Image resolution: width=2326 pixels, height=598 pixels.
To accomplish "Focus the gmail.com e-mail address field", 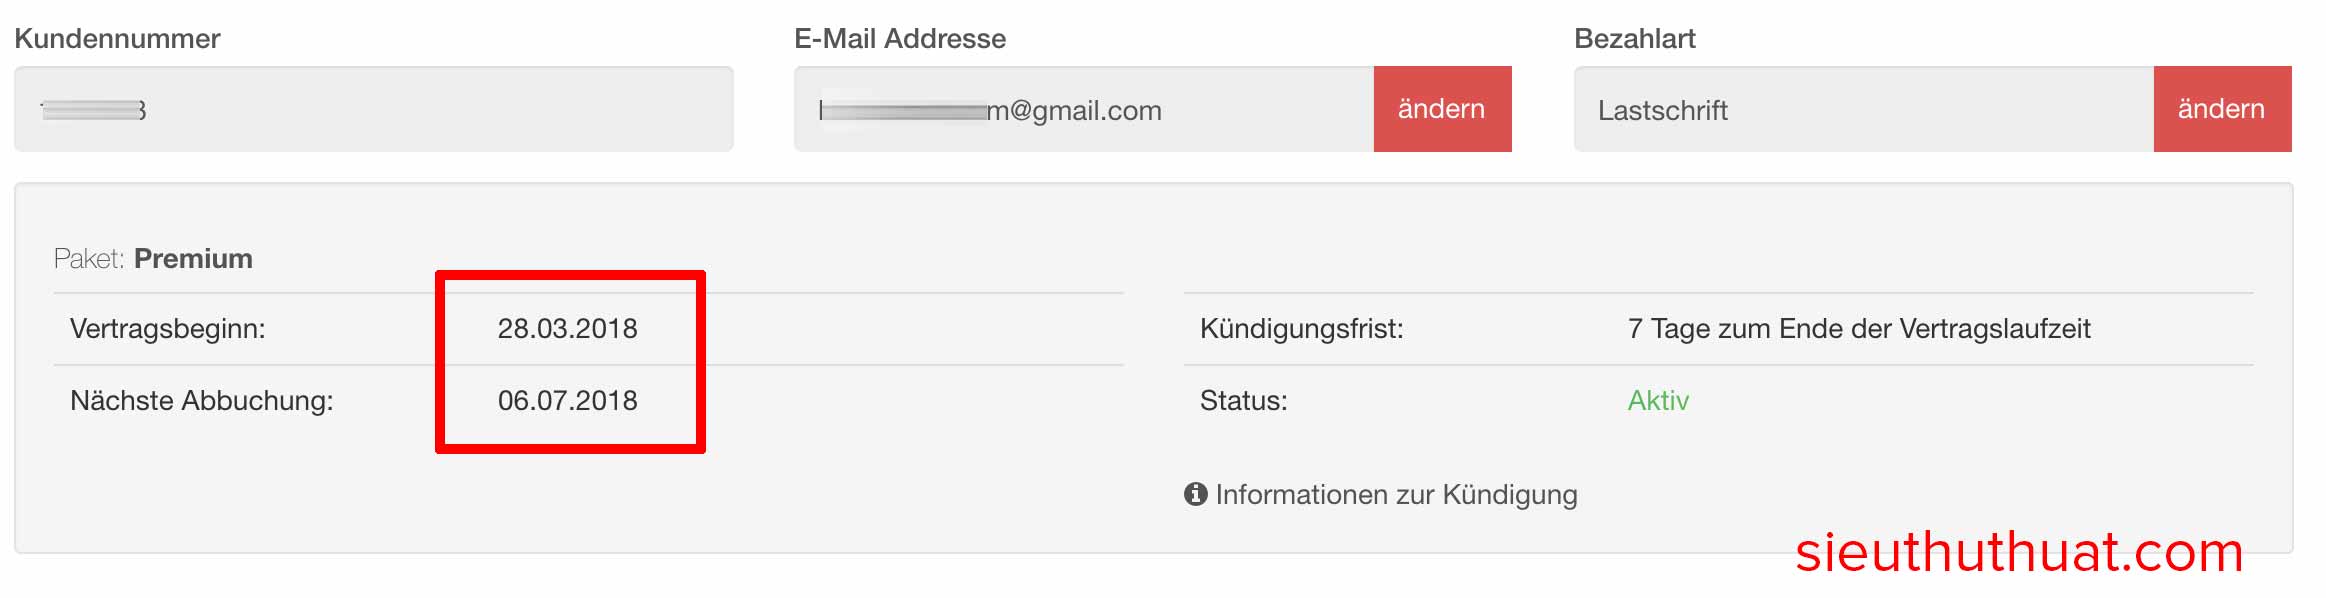I will pyautogui.click(x=1083, y=109).
